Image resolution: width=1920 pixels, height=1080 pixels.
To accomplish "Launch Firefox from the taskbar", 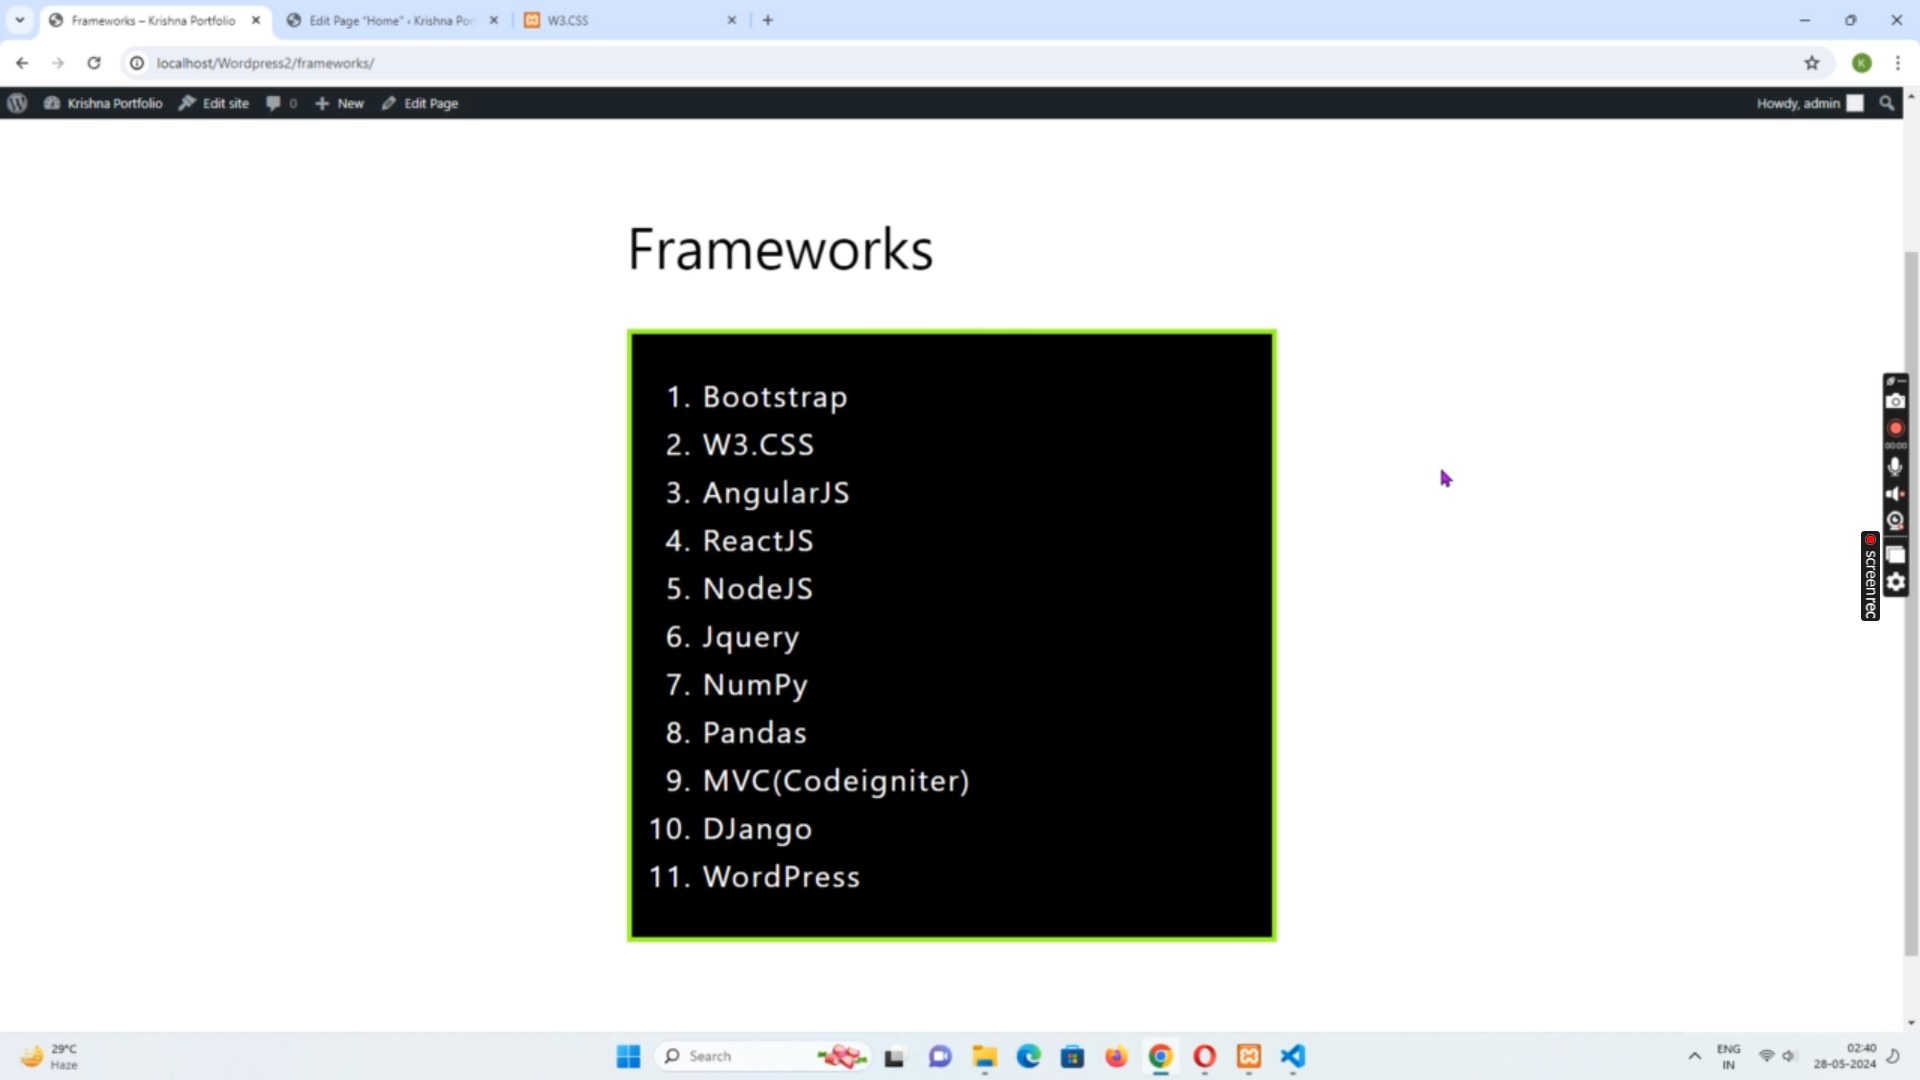I will (x=1116, y=1056).
